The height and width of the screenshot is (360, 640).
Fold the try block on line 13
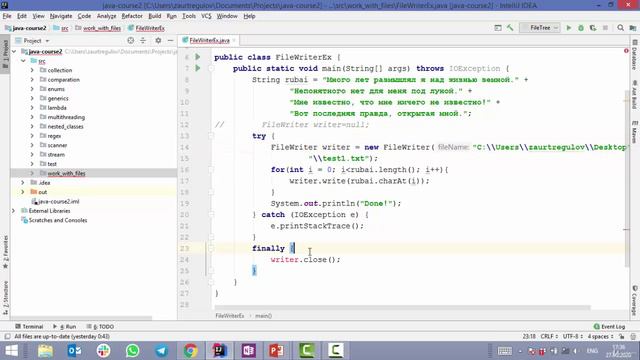point(211,136)
